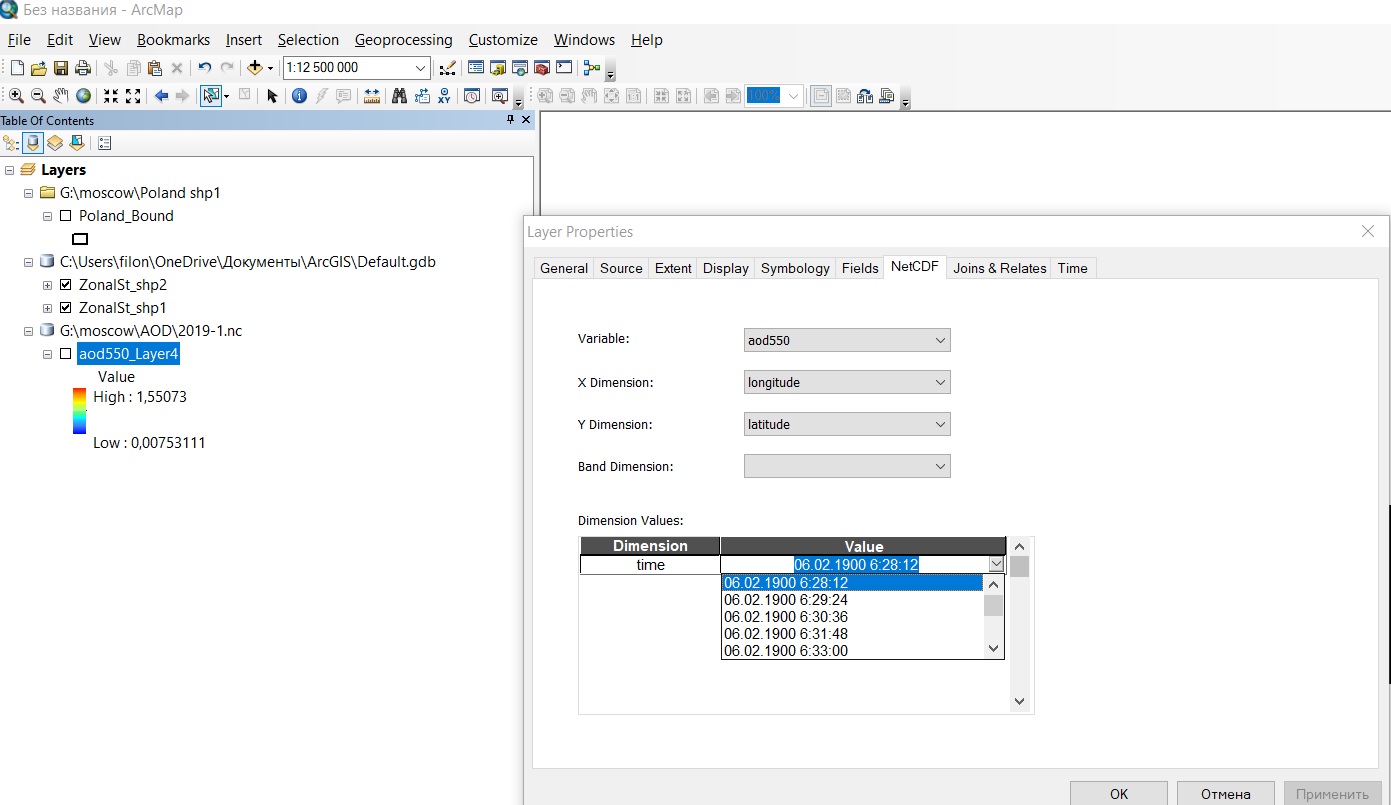Open the Geoprocessing menu
1391x805 pixels.
403,40
